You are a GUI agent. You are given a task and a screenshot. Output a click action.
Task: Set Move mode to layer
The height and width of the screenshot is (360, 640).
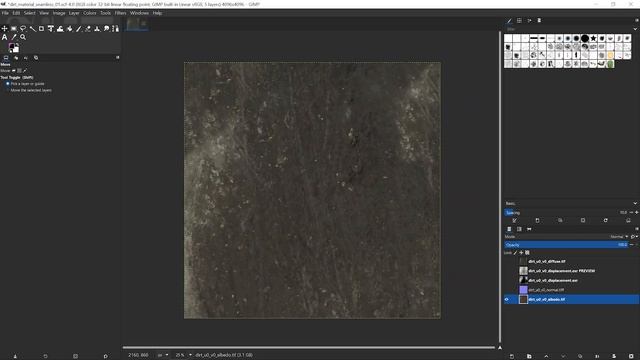point(13,71)
